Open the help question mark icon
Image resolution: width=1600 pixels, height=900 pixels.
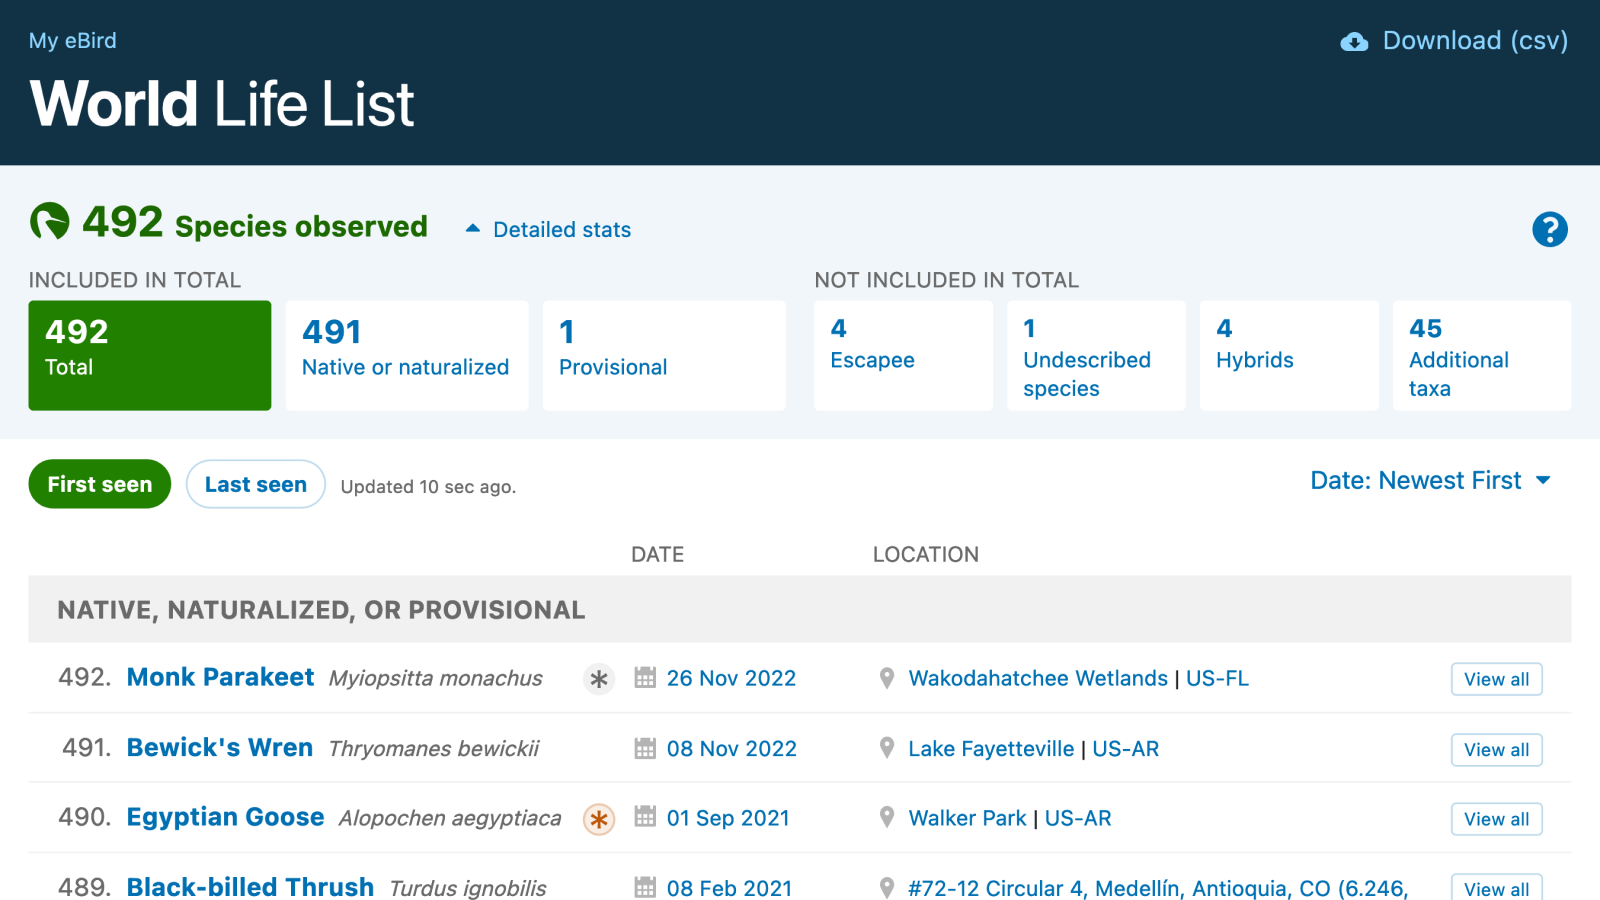pyautogui.click(x=1550, y=229)
